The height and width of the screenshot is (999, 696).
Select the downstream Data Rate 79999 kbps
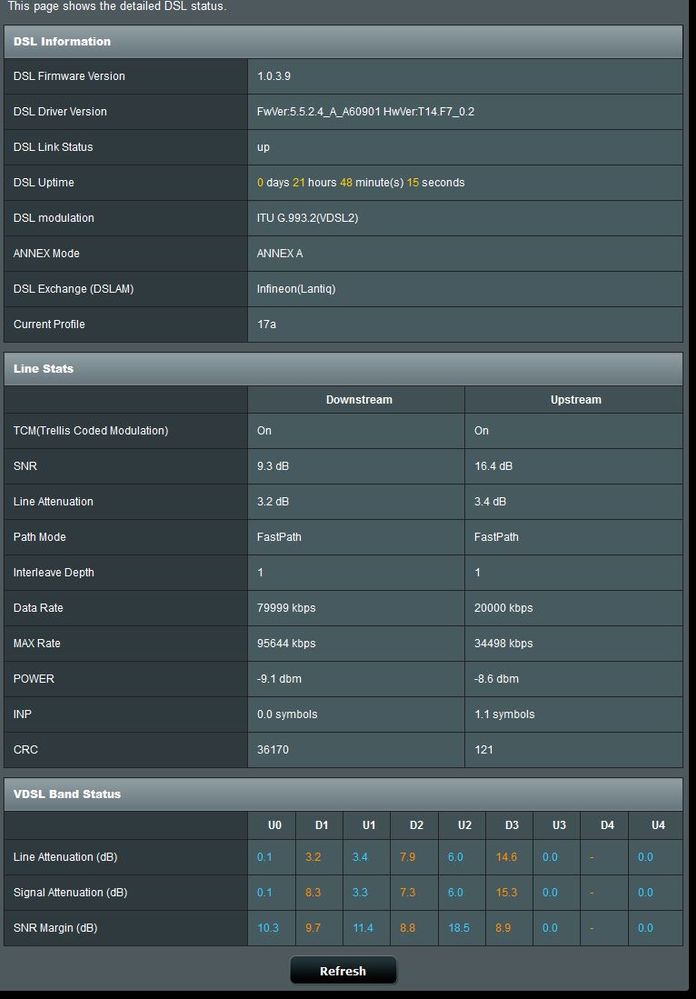click(286, 608)
